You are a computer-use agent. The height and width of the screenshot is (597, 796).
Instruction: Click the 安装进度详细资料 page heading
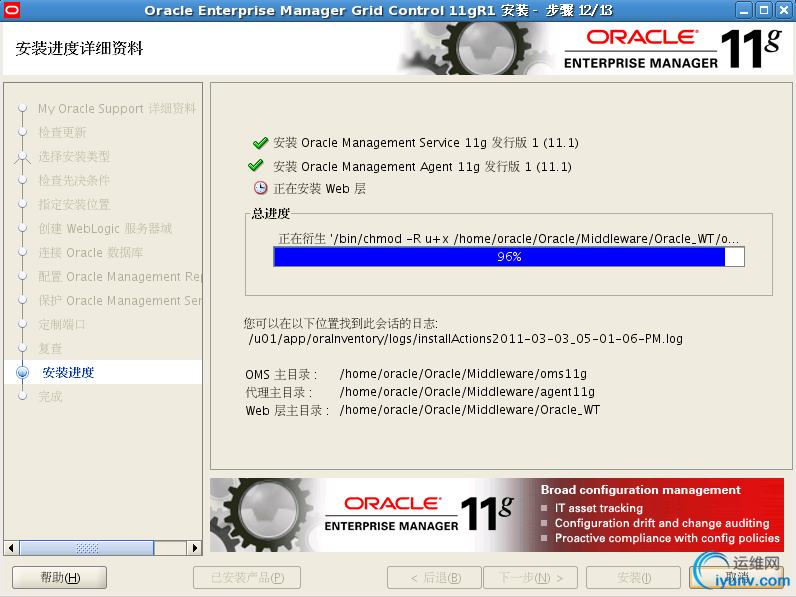tap(79, 48)
